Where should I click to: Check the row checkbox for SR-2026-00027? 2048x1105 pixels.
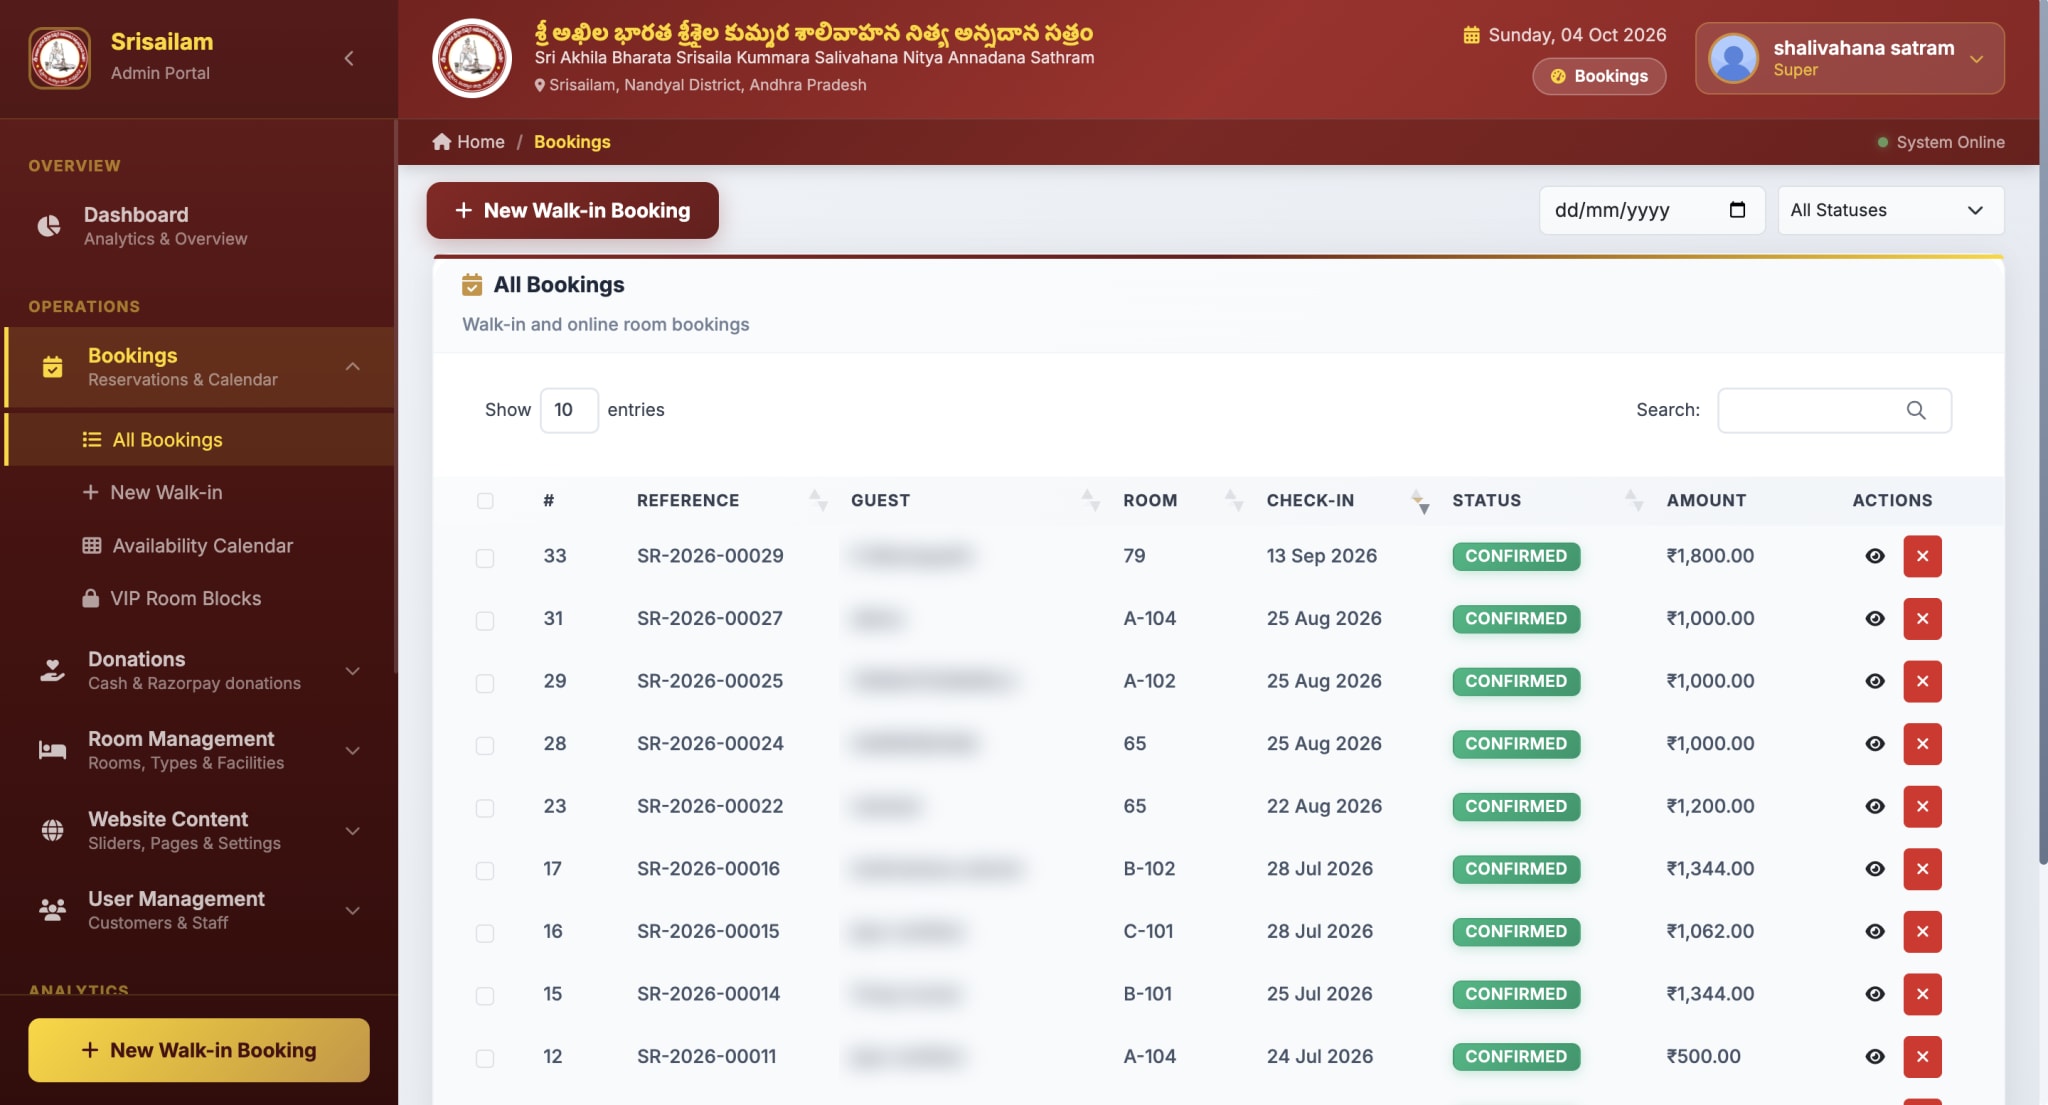(485, 621)
